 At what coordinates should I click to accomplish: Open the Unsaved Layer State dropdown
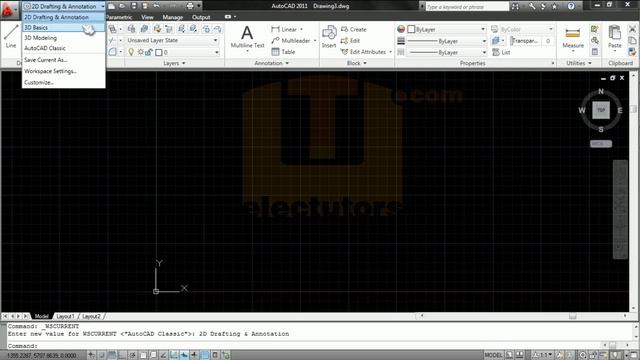coord(172,40)
